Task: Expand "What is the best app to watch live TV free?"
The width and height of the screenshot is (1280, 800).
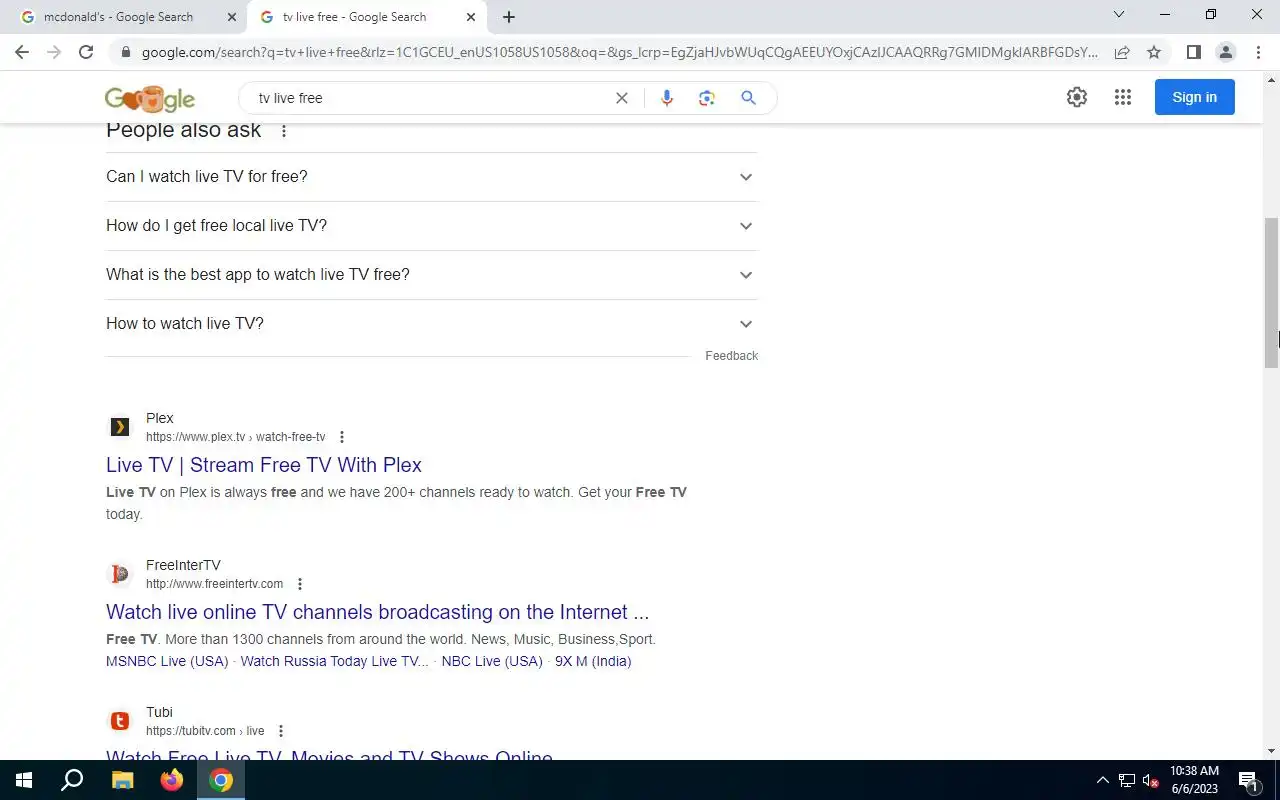Action: [x=432, y=275]
